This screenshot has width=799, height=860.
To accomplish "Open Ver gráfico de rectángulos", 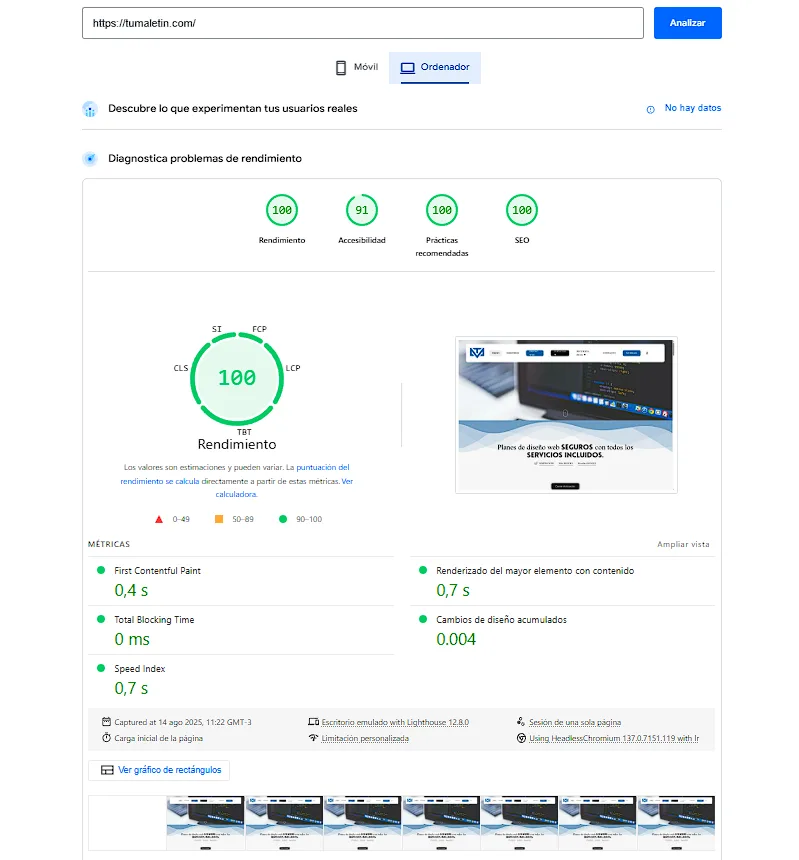I will tap(159, 770).
